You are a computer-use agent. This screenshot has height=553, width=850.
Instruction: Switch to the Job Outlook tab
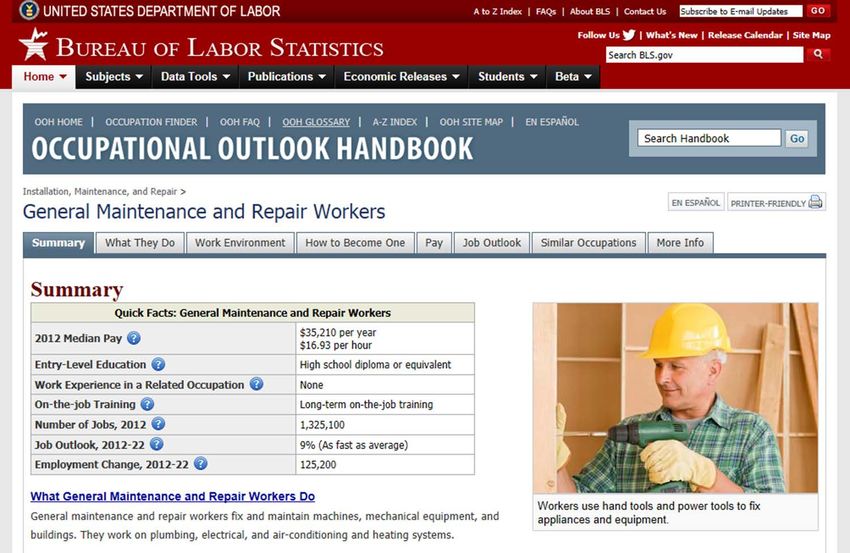coord(492,243)
